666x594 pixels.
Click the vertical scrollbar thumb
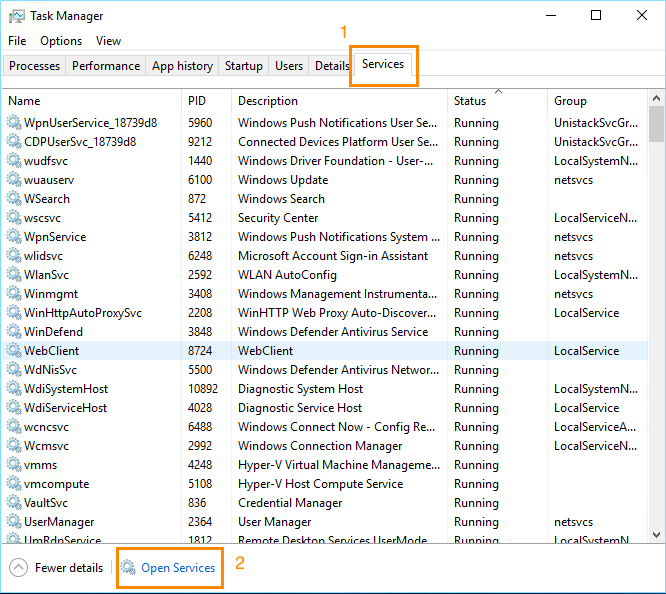pos(656,124)
